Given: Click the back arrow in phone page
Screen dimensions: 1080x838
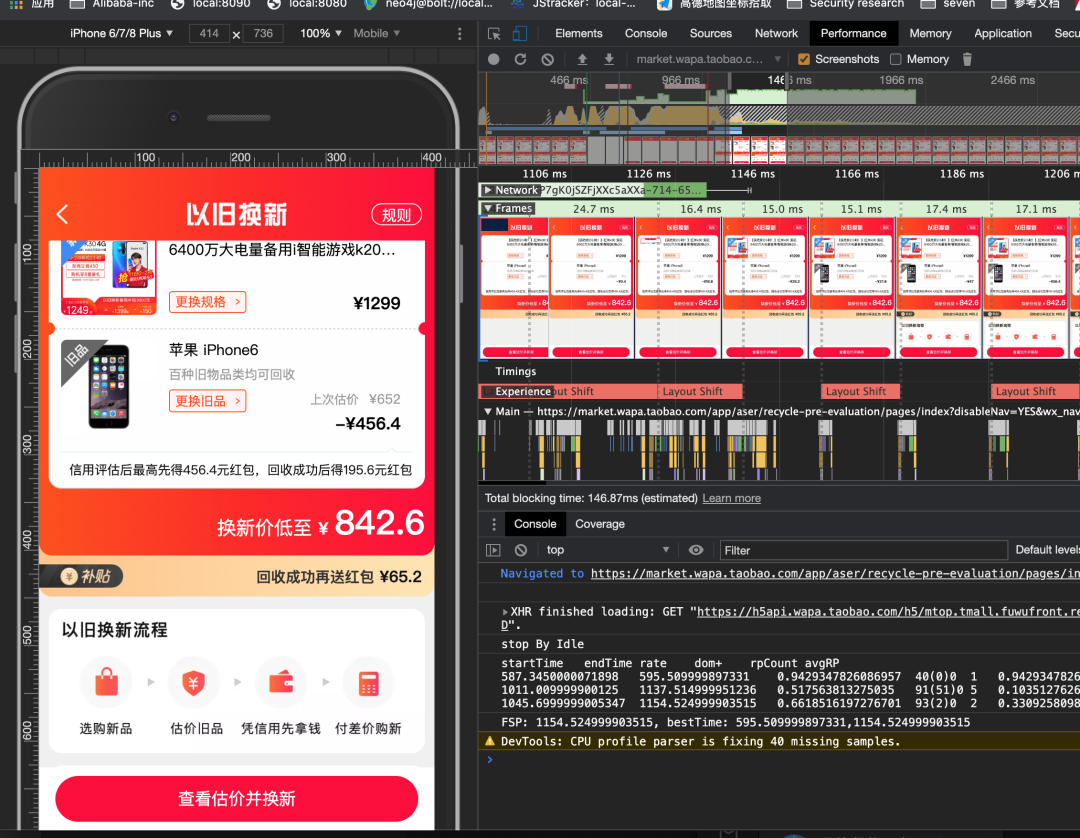Looking at the screenshot, I should click(x=62, y=214).
